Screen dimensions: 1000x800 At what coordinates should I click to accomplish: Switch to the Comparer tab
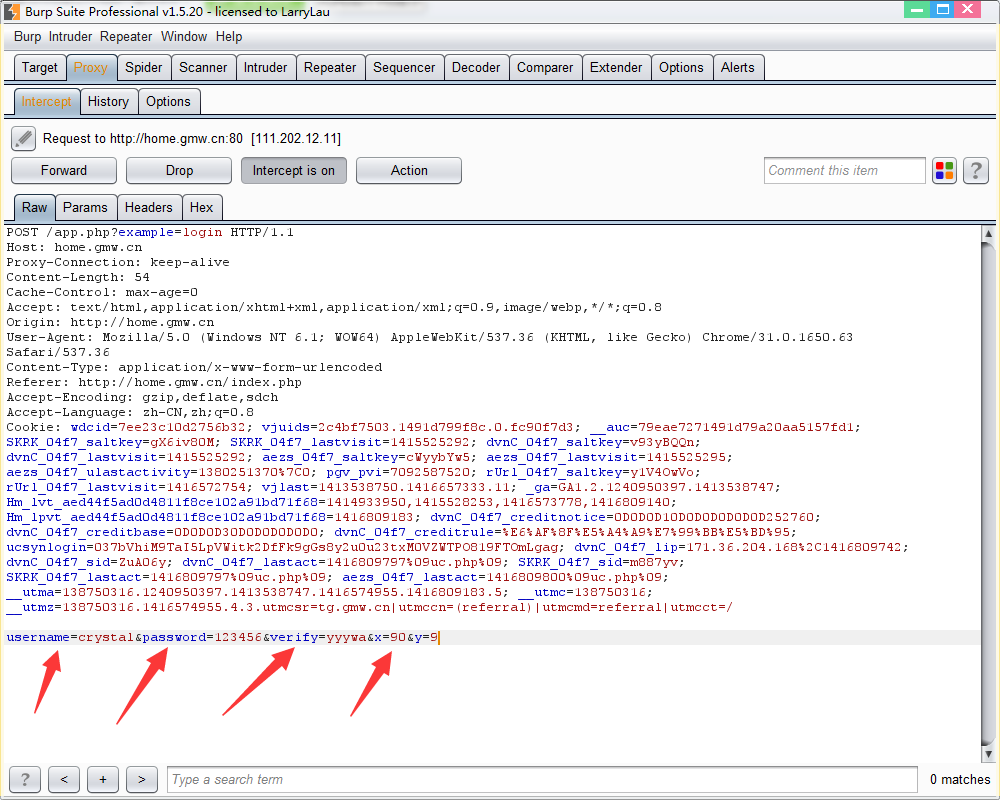545,68
